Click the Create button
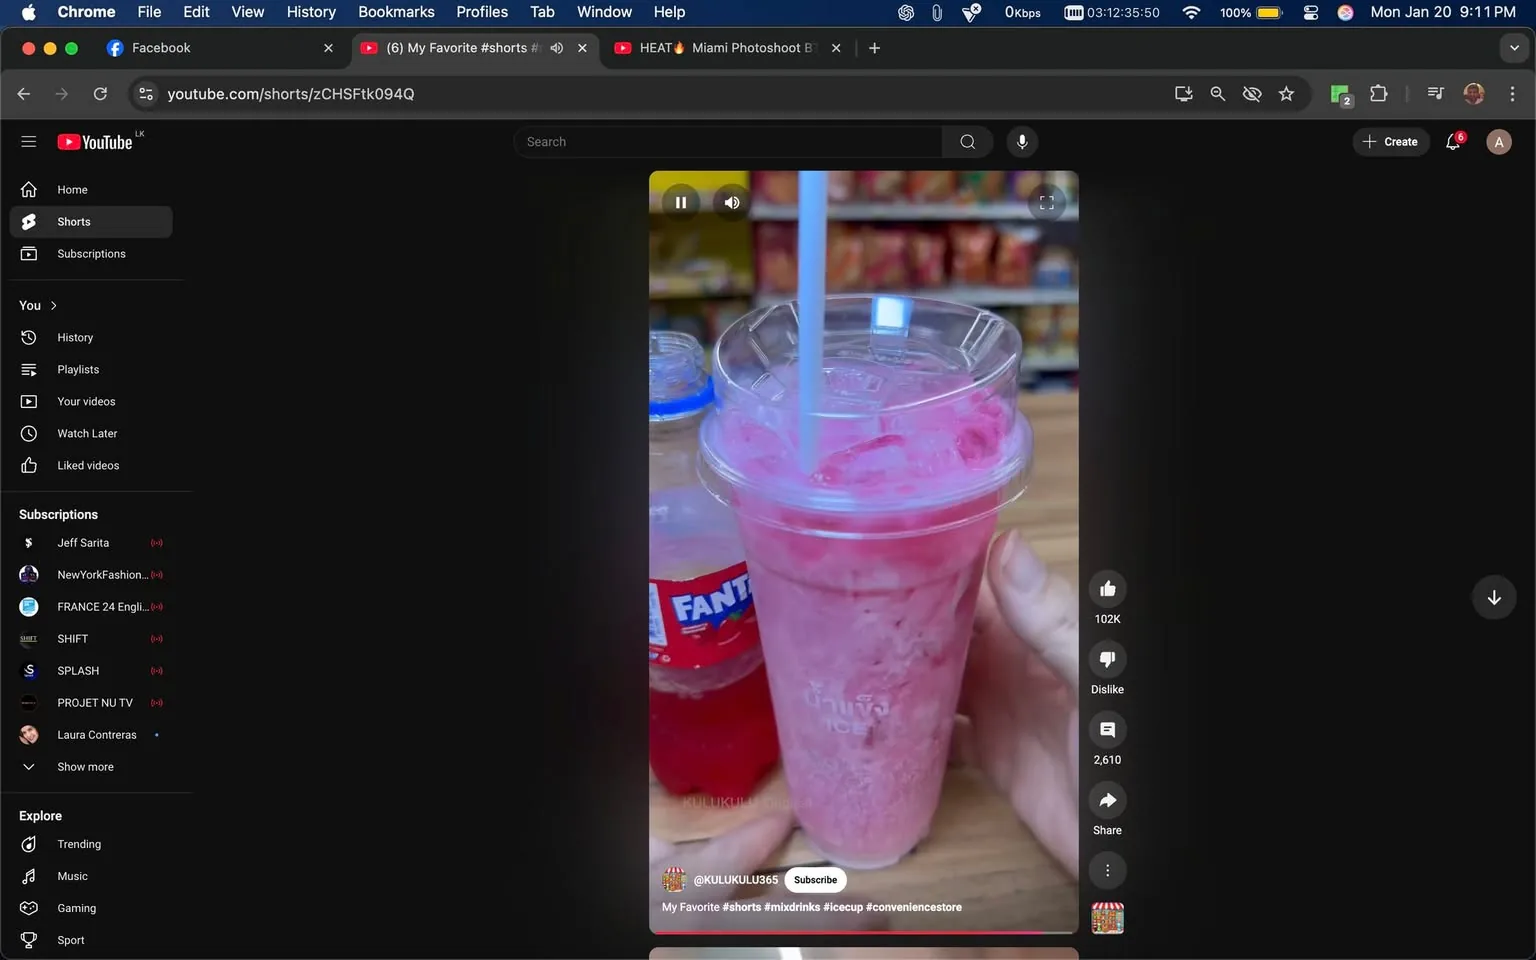 pyautogui.click(x=1390, y=141)
